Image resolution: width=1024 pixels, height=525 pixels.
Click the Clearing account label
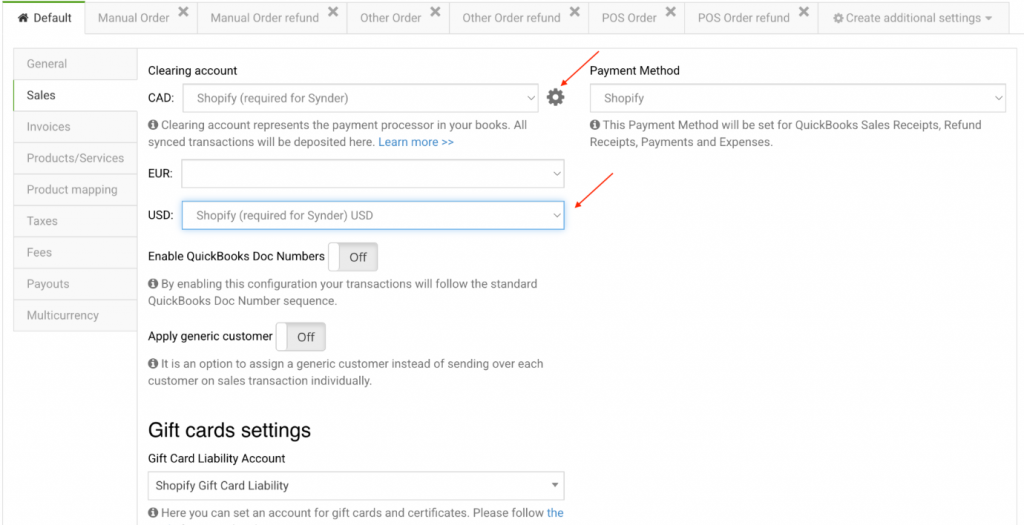[x=193, y=70]
